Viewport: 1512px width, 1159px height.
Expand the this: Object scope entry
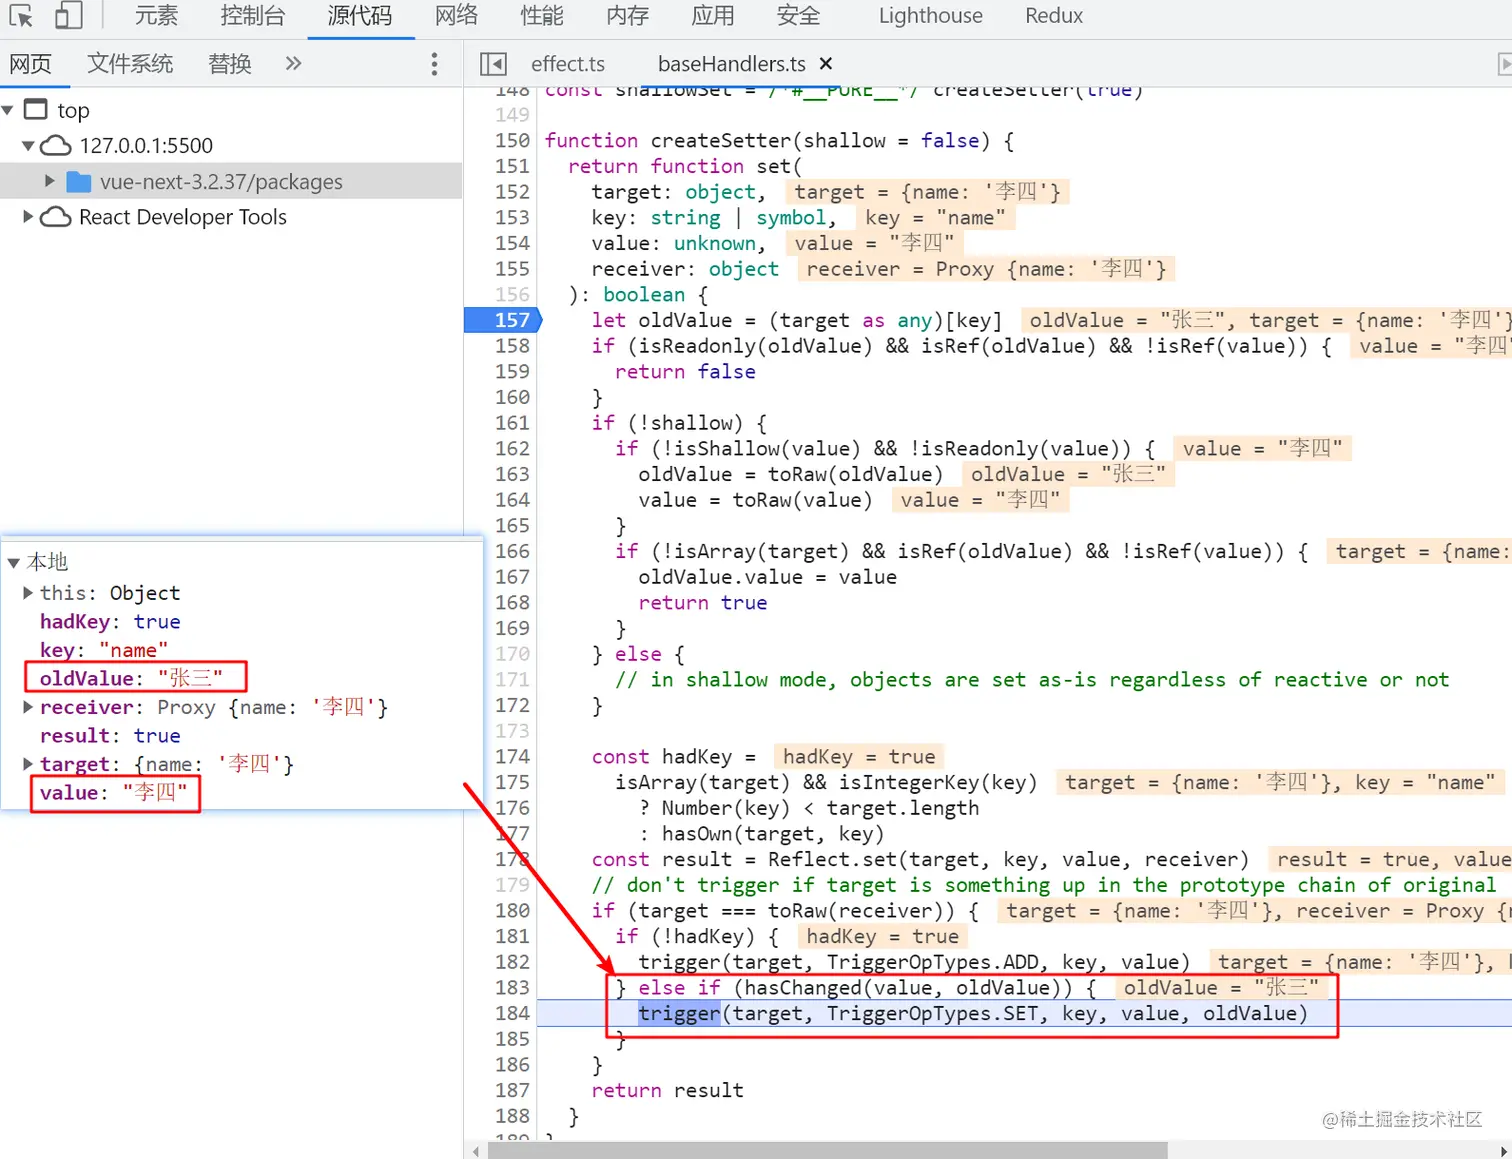point(28,593)
